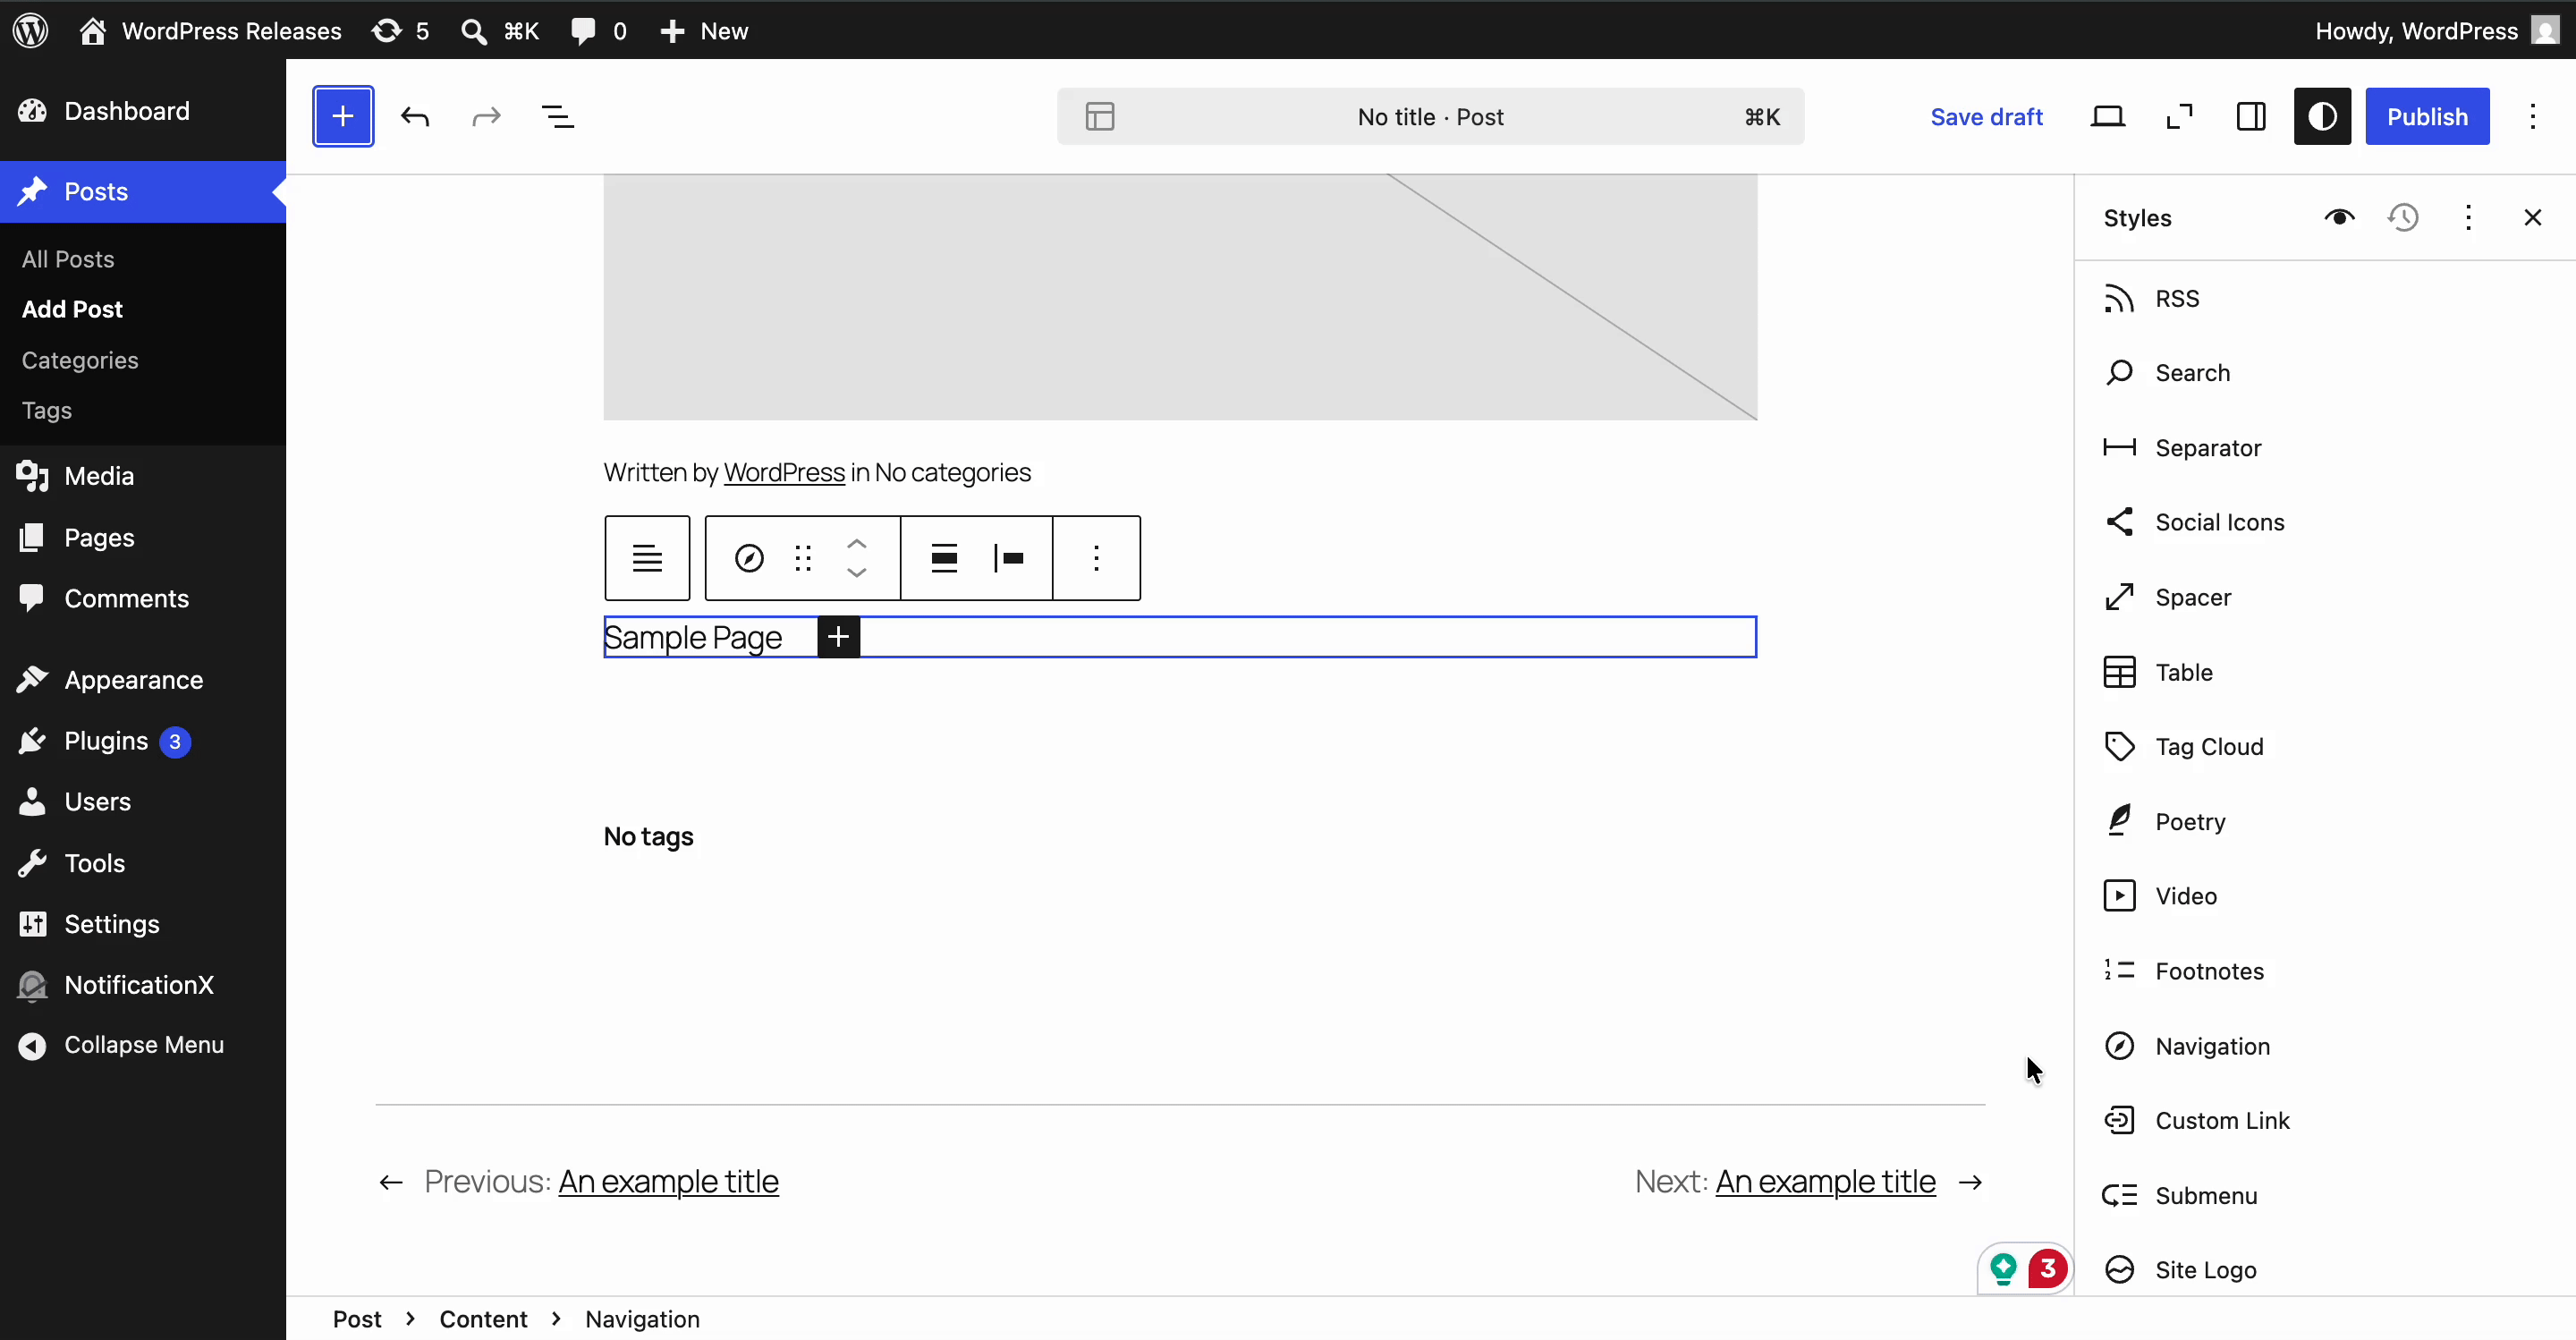Viewport: 2576px width, 1340px height.
Task: Toggle the Style Book eye icon
Action: pyautogui.click(x=2339, y=218)
